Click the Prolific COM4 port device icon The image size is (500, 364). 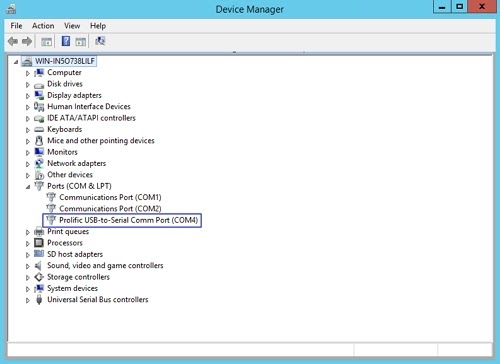click(x=51, y=220)
